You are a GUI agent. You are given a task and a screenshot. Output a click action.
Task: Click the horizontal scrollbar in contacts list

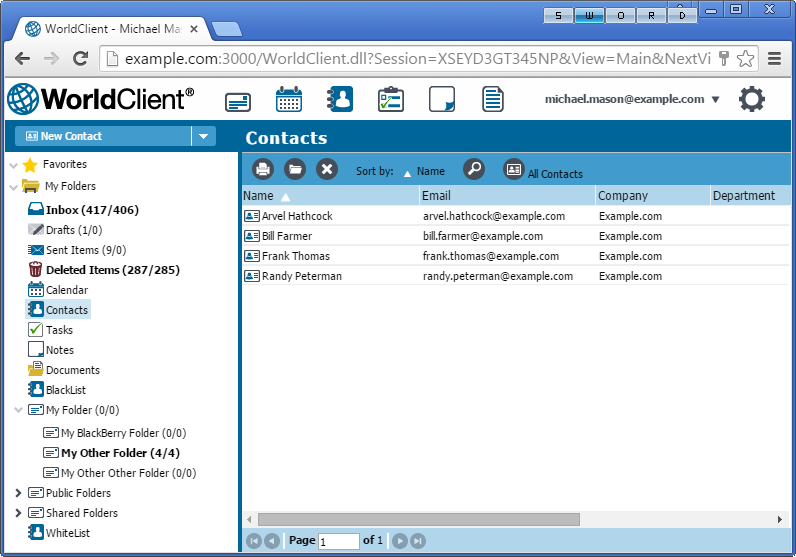coord(418,519)
